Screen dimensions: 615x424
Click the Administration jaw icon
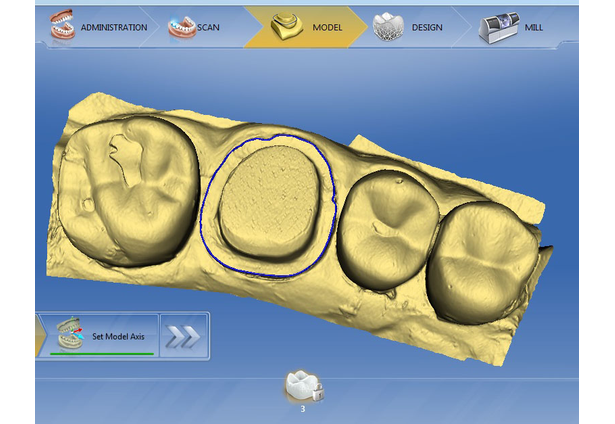click(x=62, y=25)
